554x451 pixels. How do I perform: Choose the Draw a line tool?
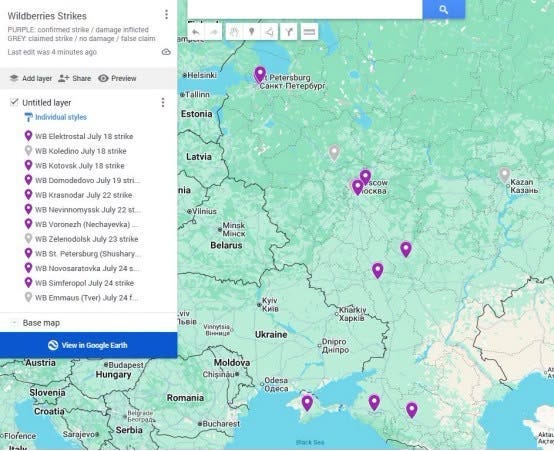click(269, 32)
